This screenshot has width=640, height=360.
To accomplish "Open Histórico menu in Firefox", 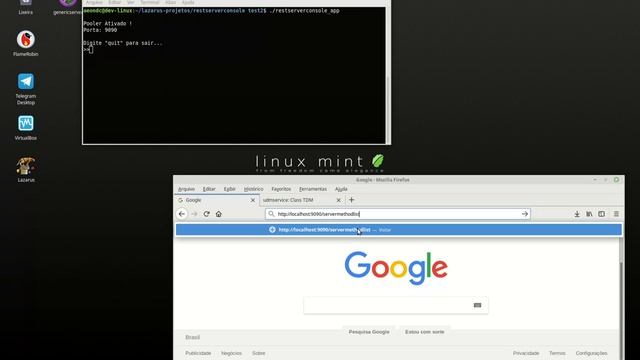I will pos(253,189).
